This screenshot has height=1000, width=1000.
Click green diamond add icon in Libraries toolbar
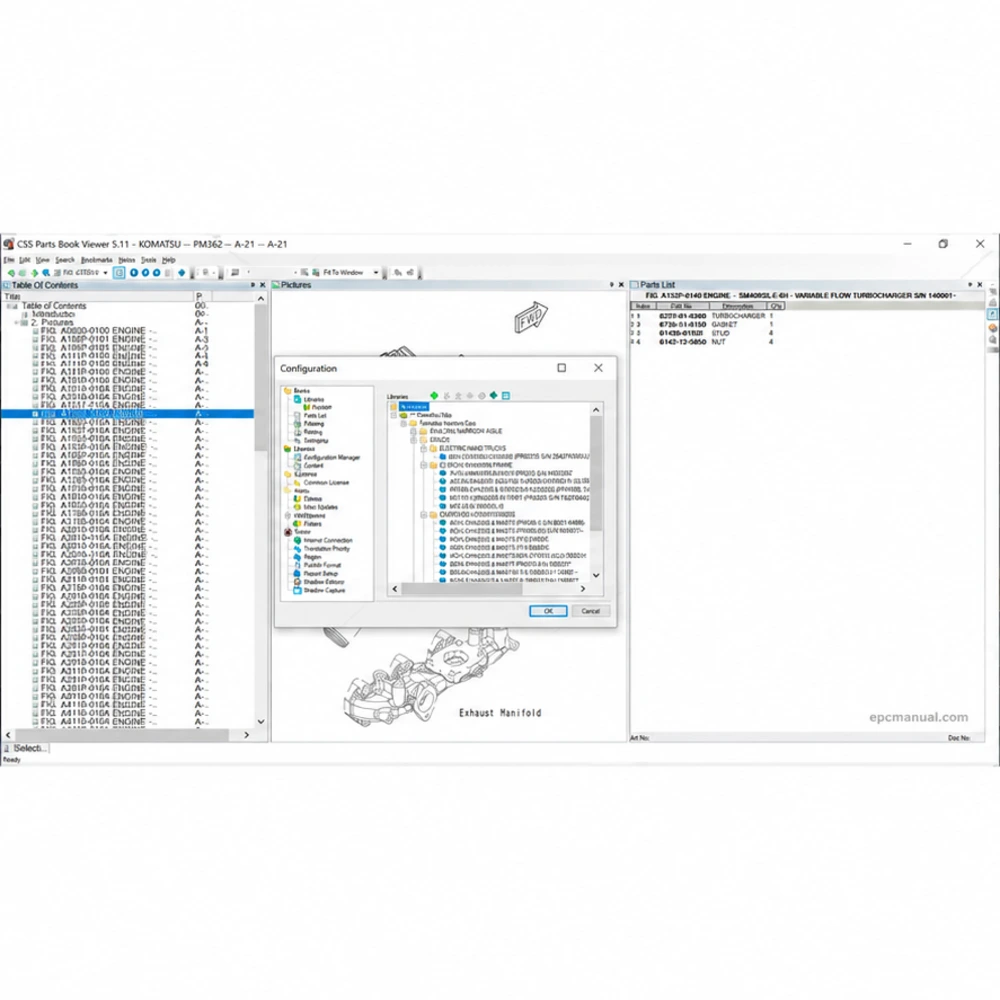tap(434, 396)
